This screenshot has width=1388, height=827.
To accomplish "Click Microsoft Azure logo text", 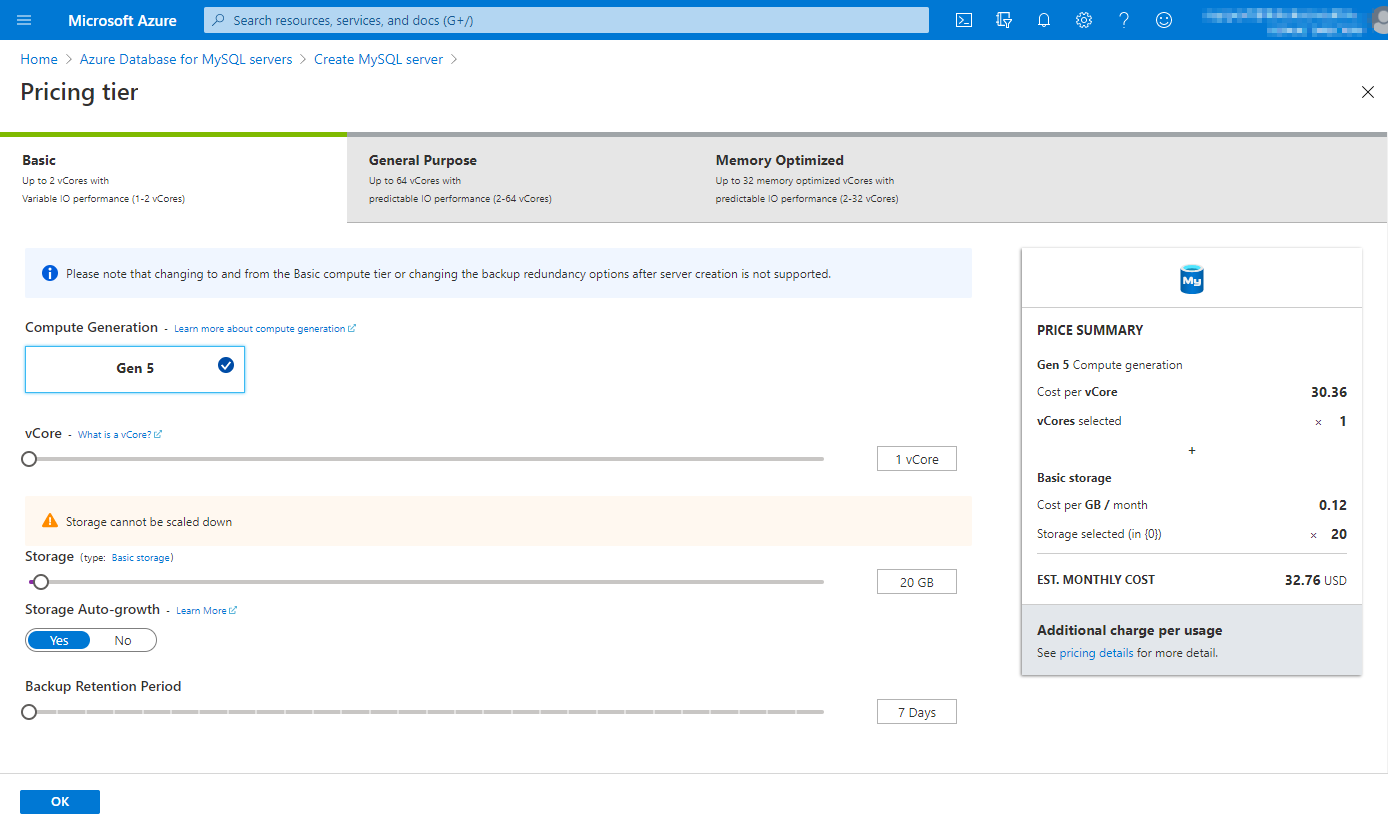I will click(x=122, y=20).
